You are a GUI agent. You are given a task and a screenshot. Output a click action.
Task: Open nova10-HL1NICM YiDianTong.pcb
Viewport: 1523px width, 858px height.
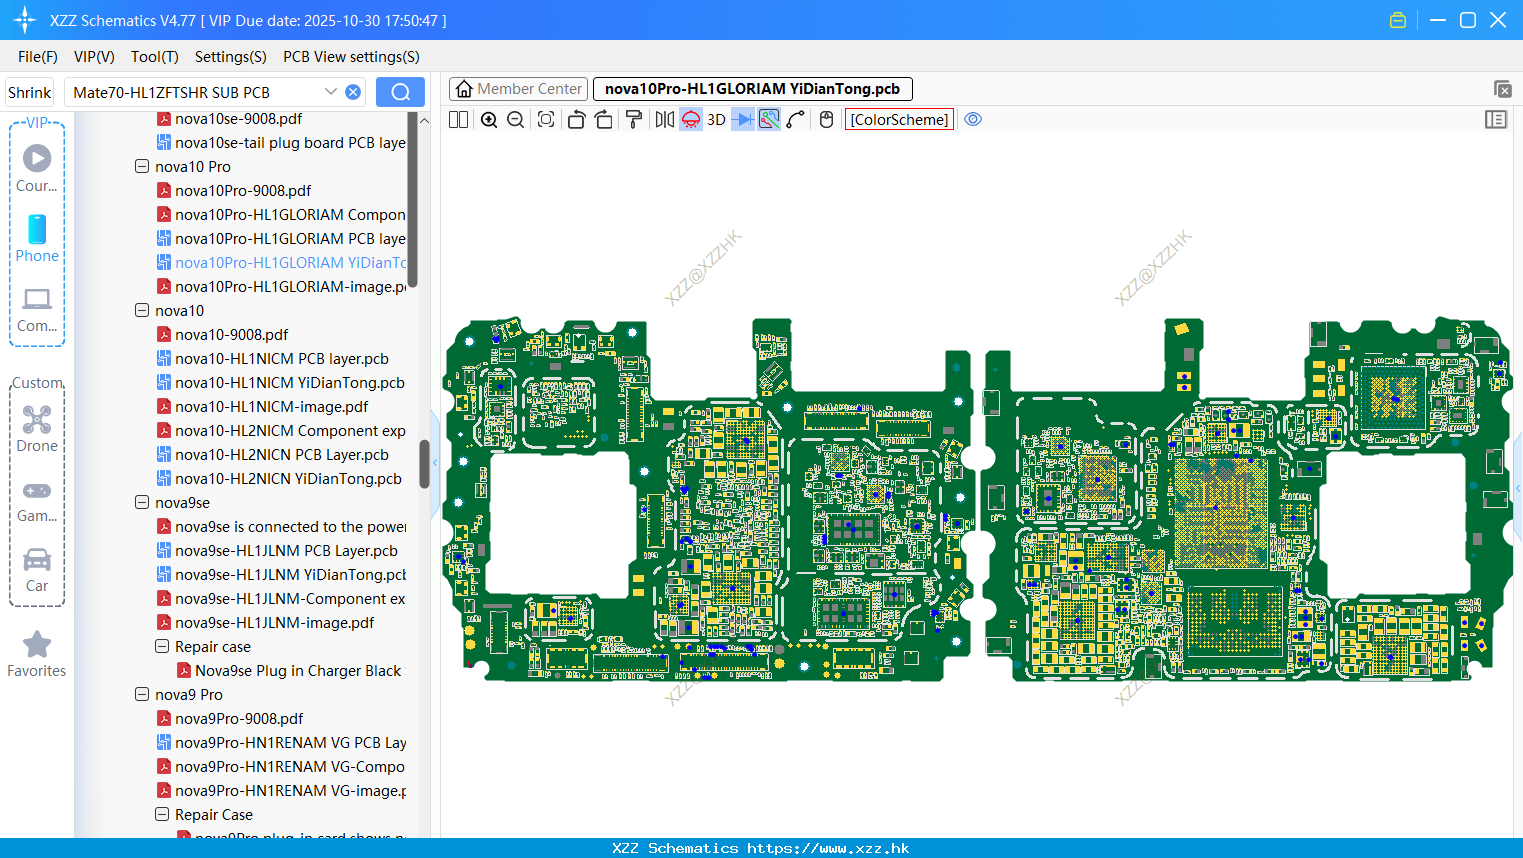(x=281, y=383)
